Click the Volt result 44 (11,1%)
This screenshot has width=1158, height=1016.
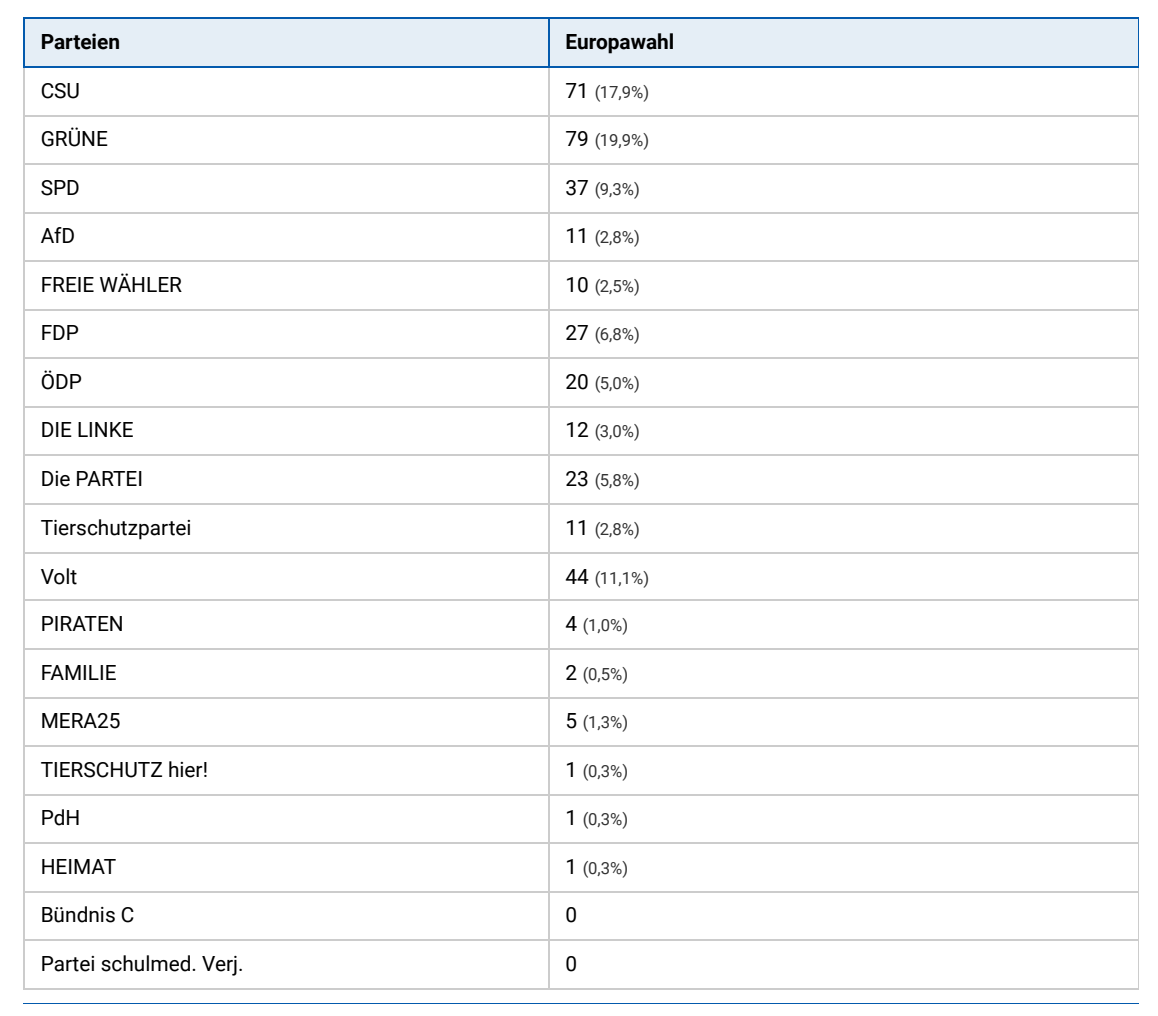pyautogui.click(x=607, y=577)
